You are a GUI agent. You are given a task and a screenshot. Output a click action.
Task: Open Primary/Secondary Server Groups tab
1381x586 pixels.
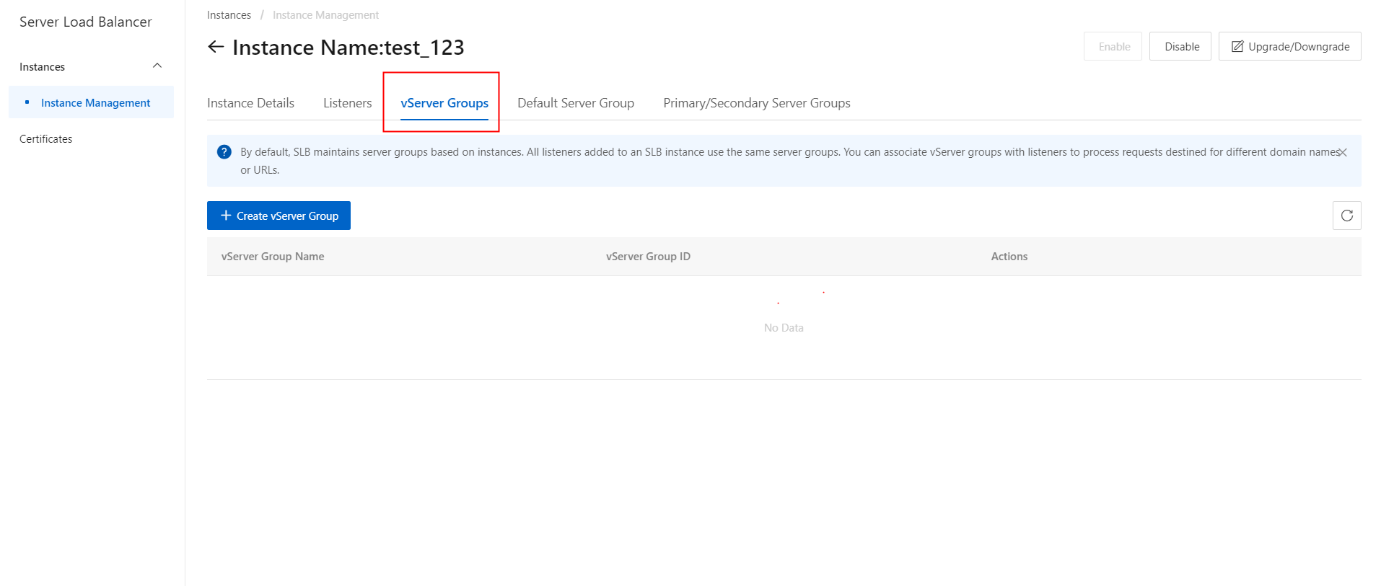pyautogui.click(x=756, y=103)
